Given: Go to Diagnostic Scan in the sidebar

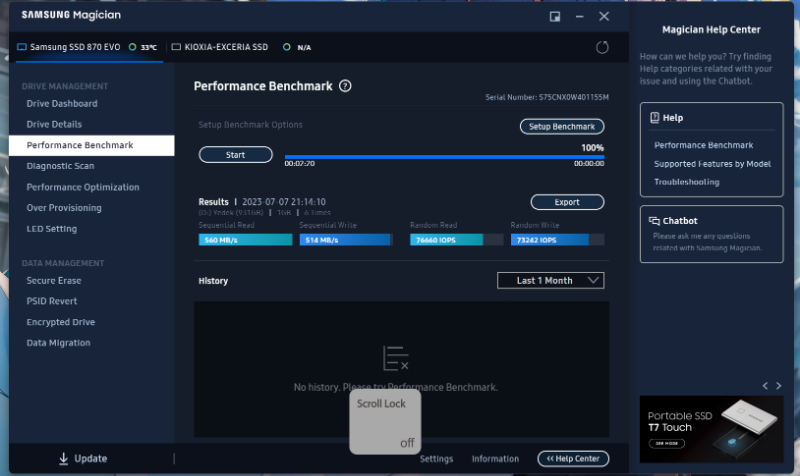Looking at the screenshot, I should [x=60, y=166].
